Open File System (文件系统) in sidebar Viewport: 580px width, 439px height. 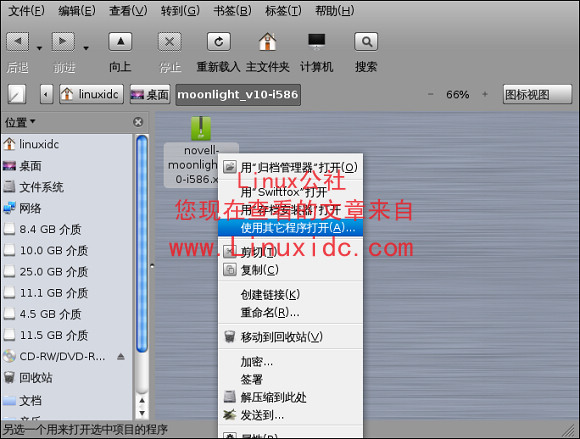67,187
